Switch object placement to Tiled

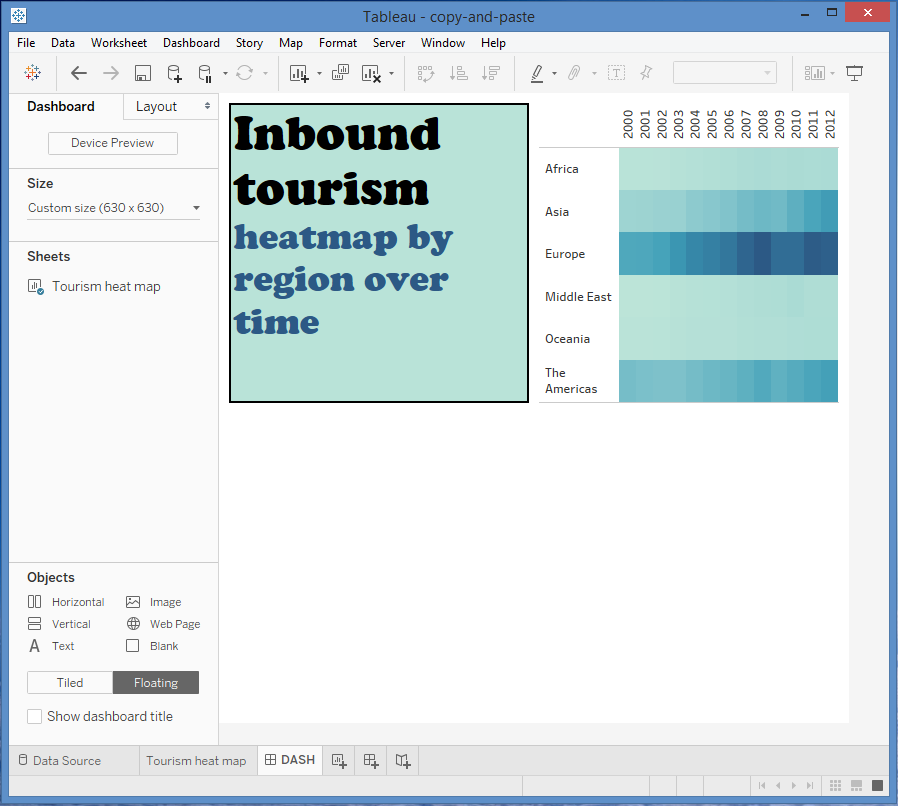(x=70, y=683)
